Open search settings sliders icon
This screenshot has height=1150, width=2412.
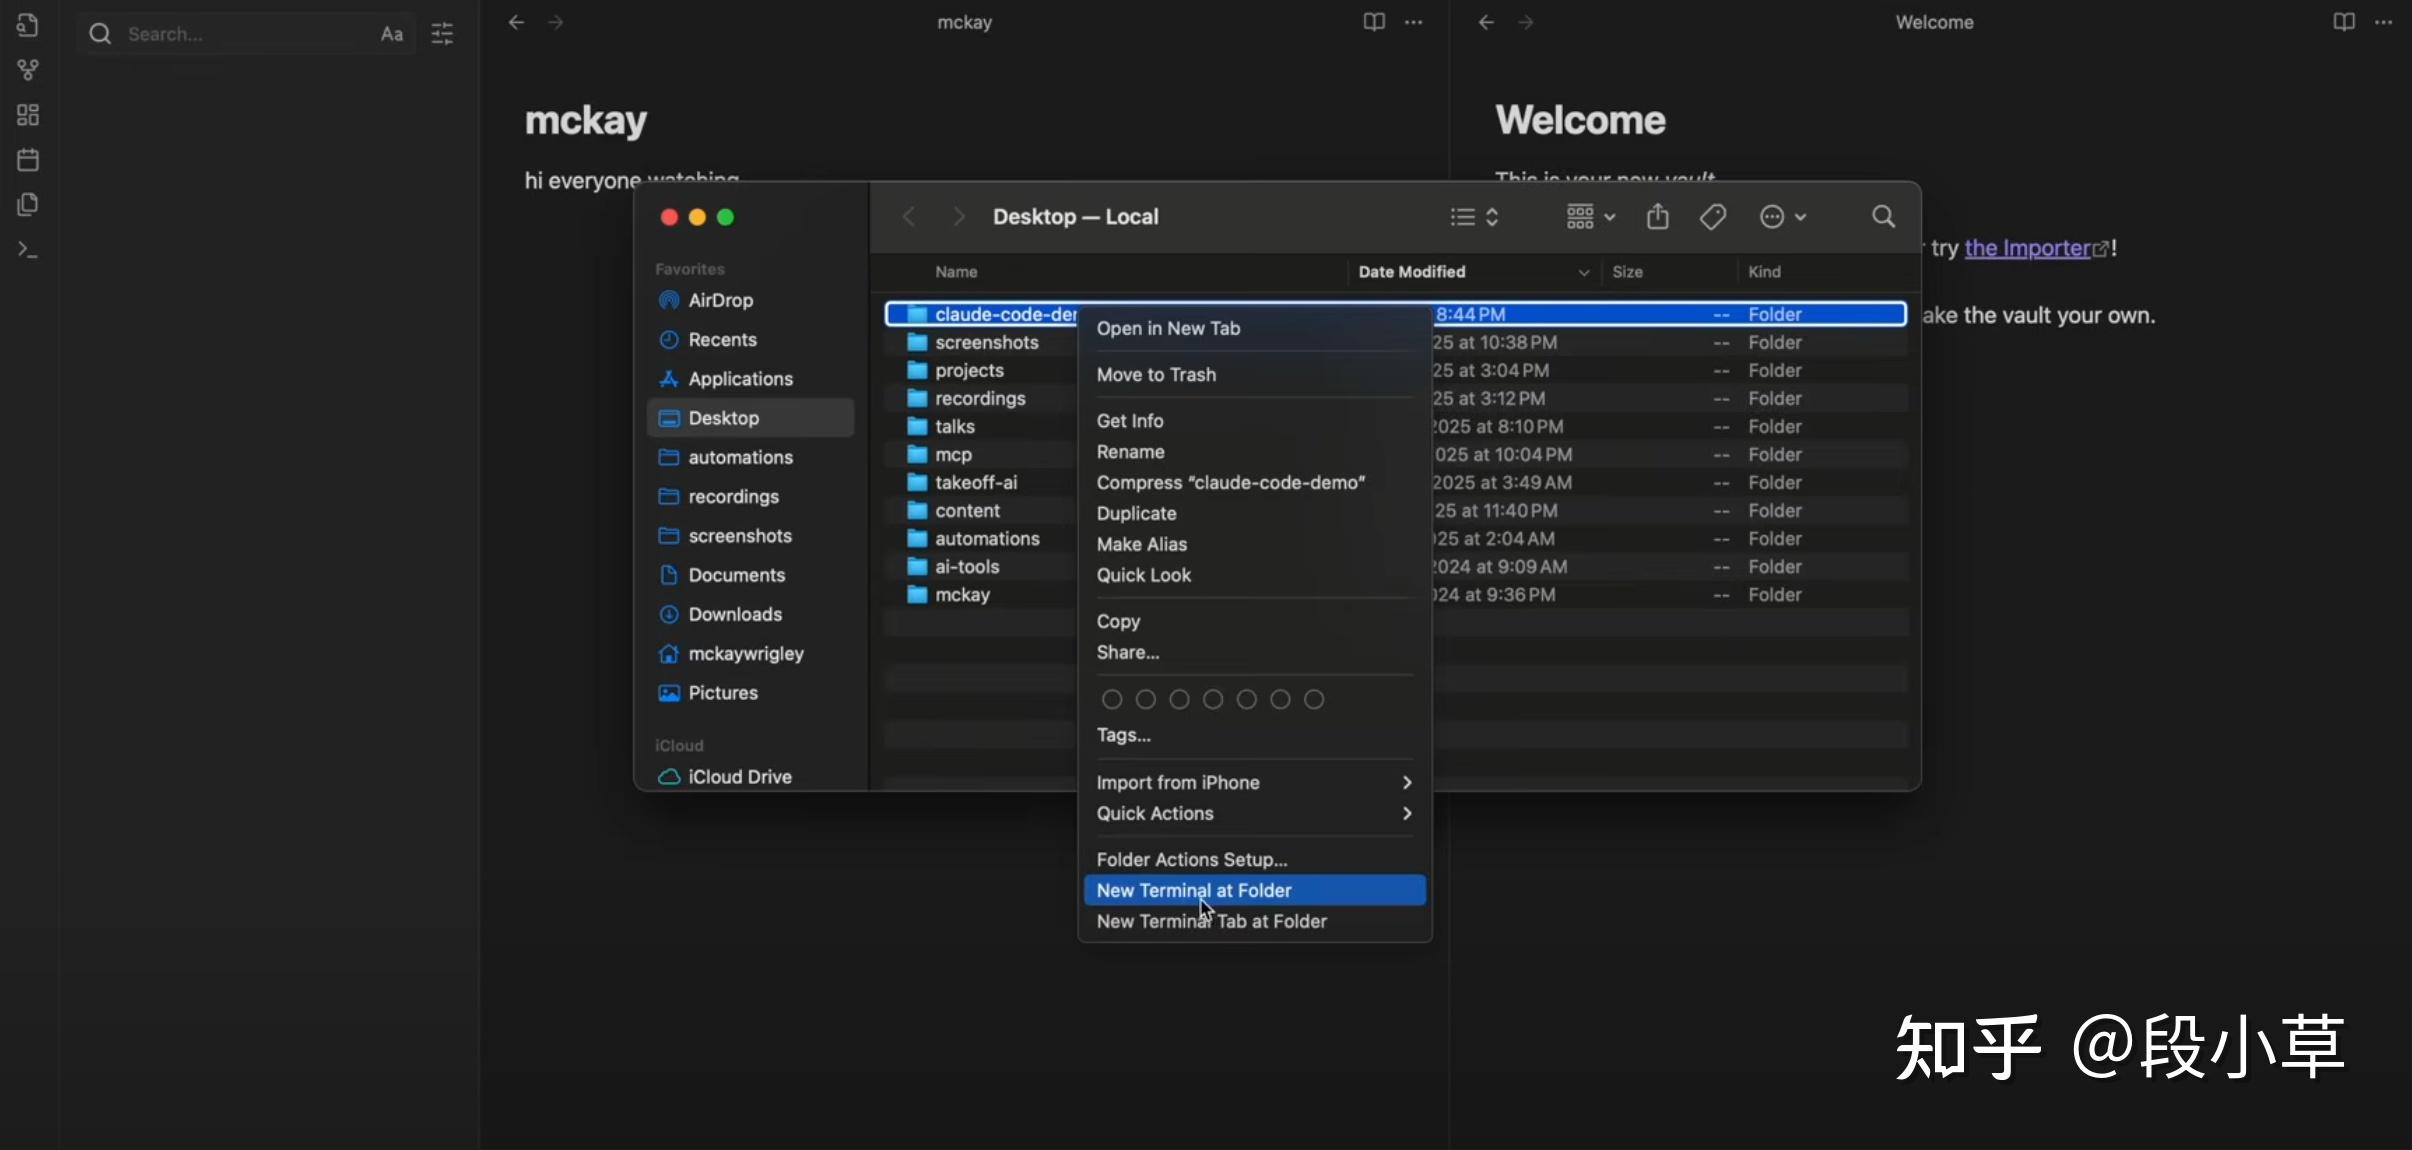[442, 34]
